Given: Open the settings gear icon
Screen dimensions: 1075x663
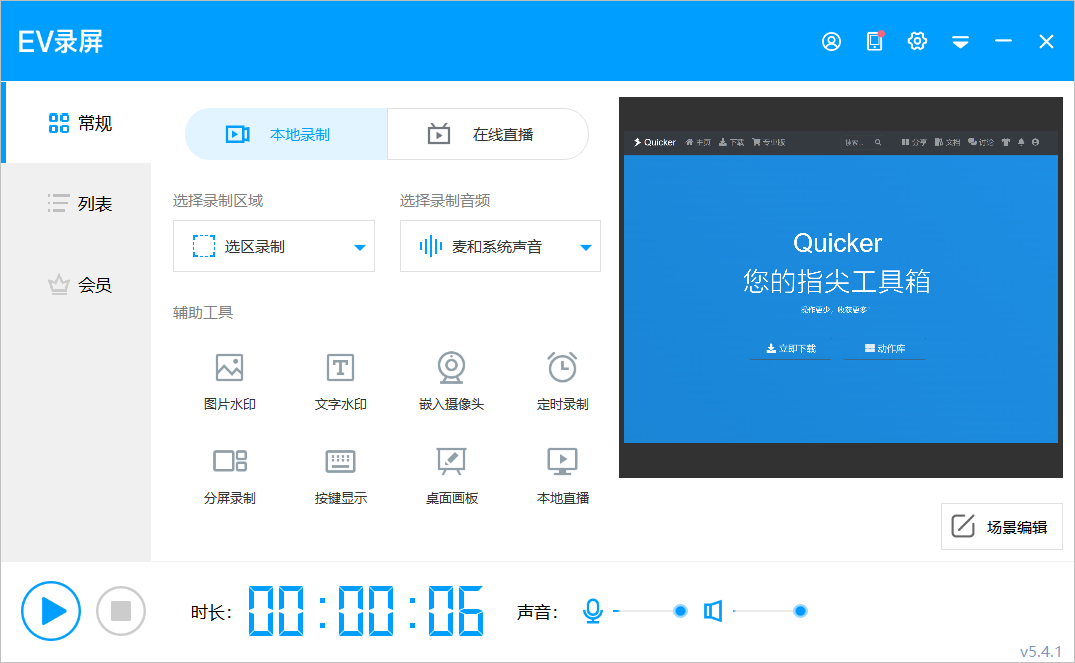Looking at the screenshot, I should pos(917,41).
